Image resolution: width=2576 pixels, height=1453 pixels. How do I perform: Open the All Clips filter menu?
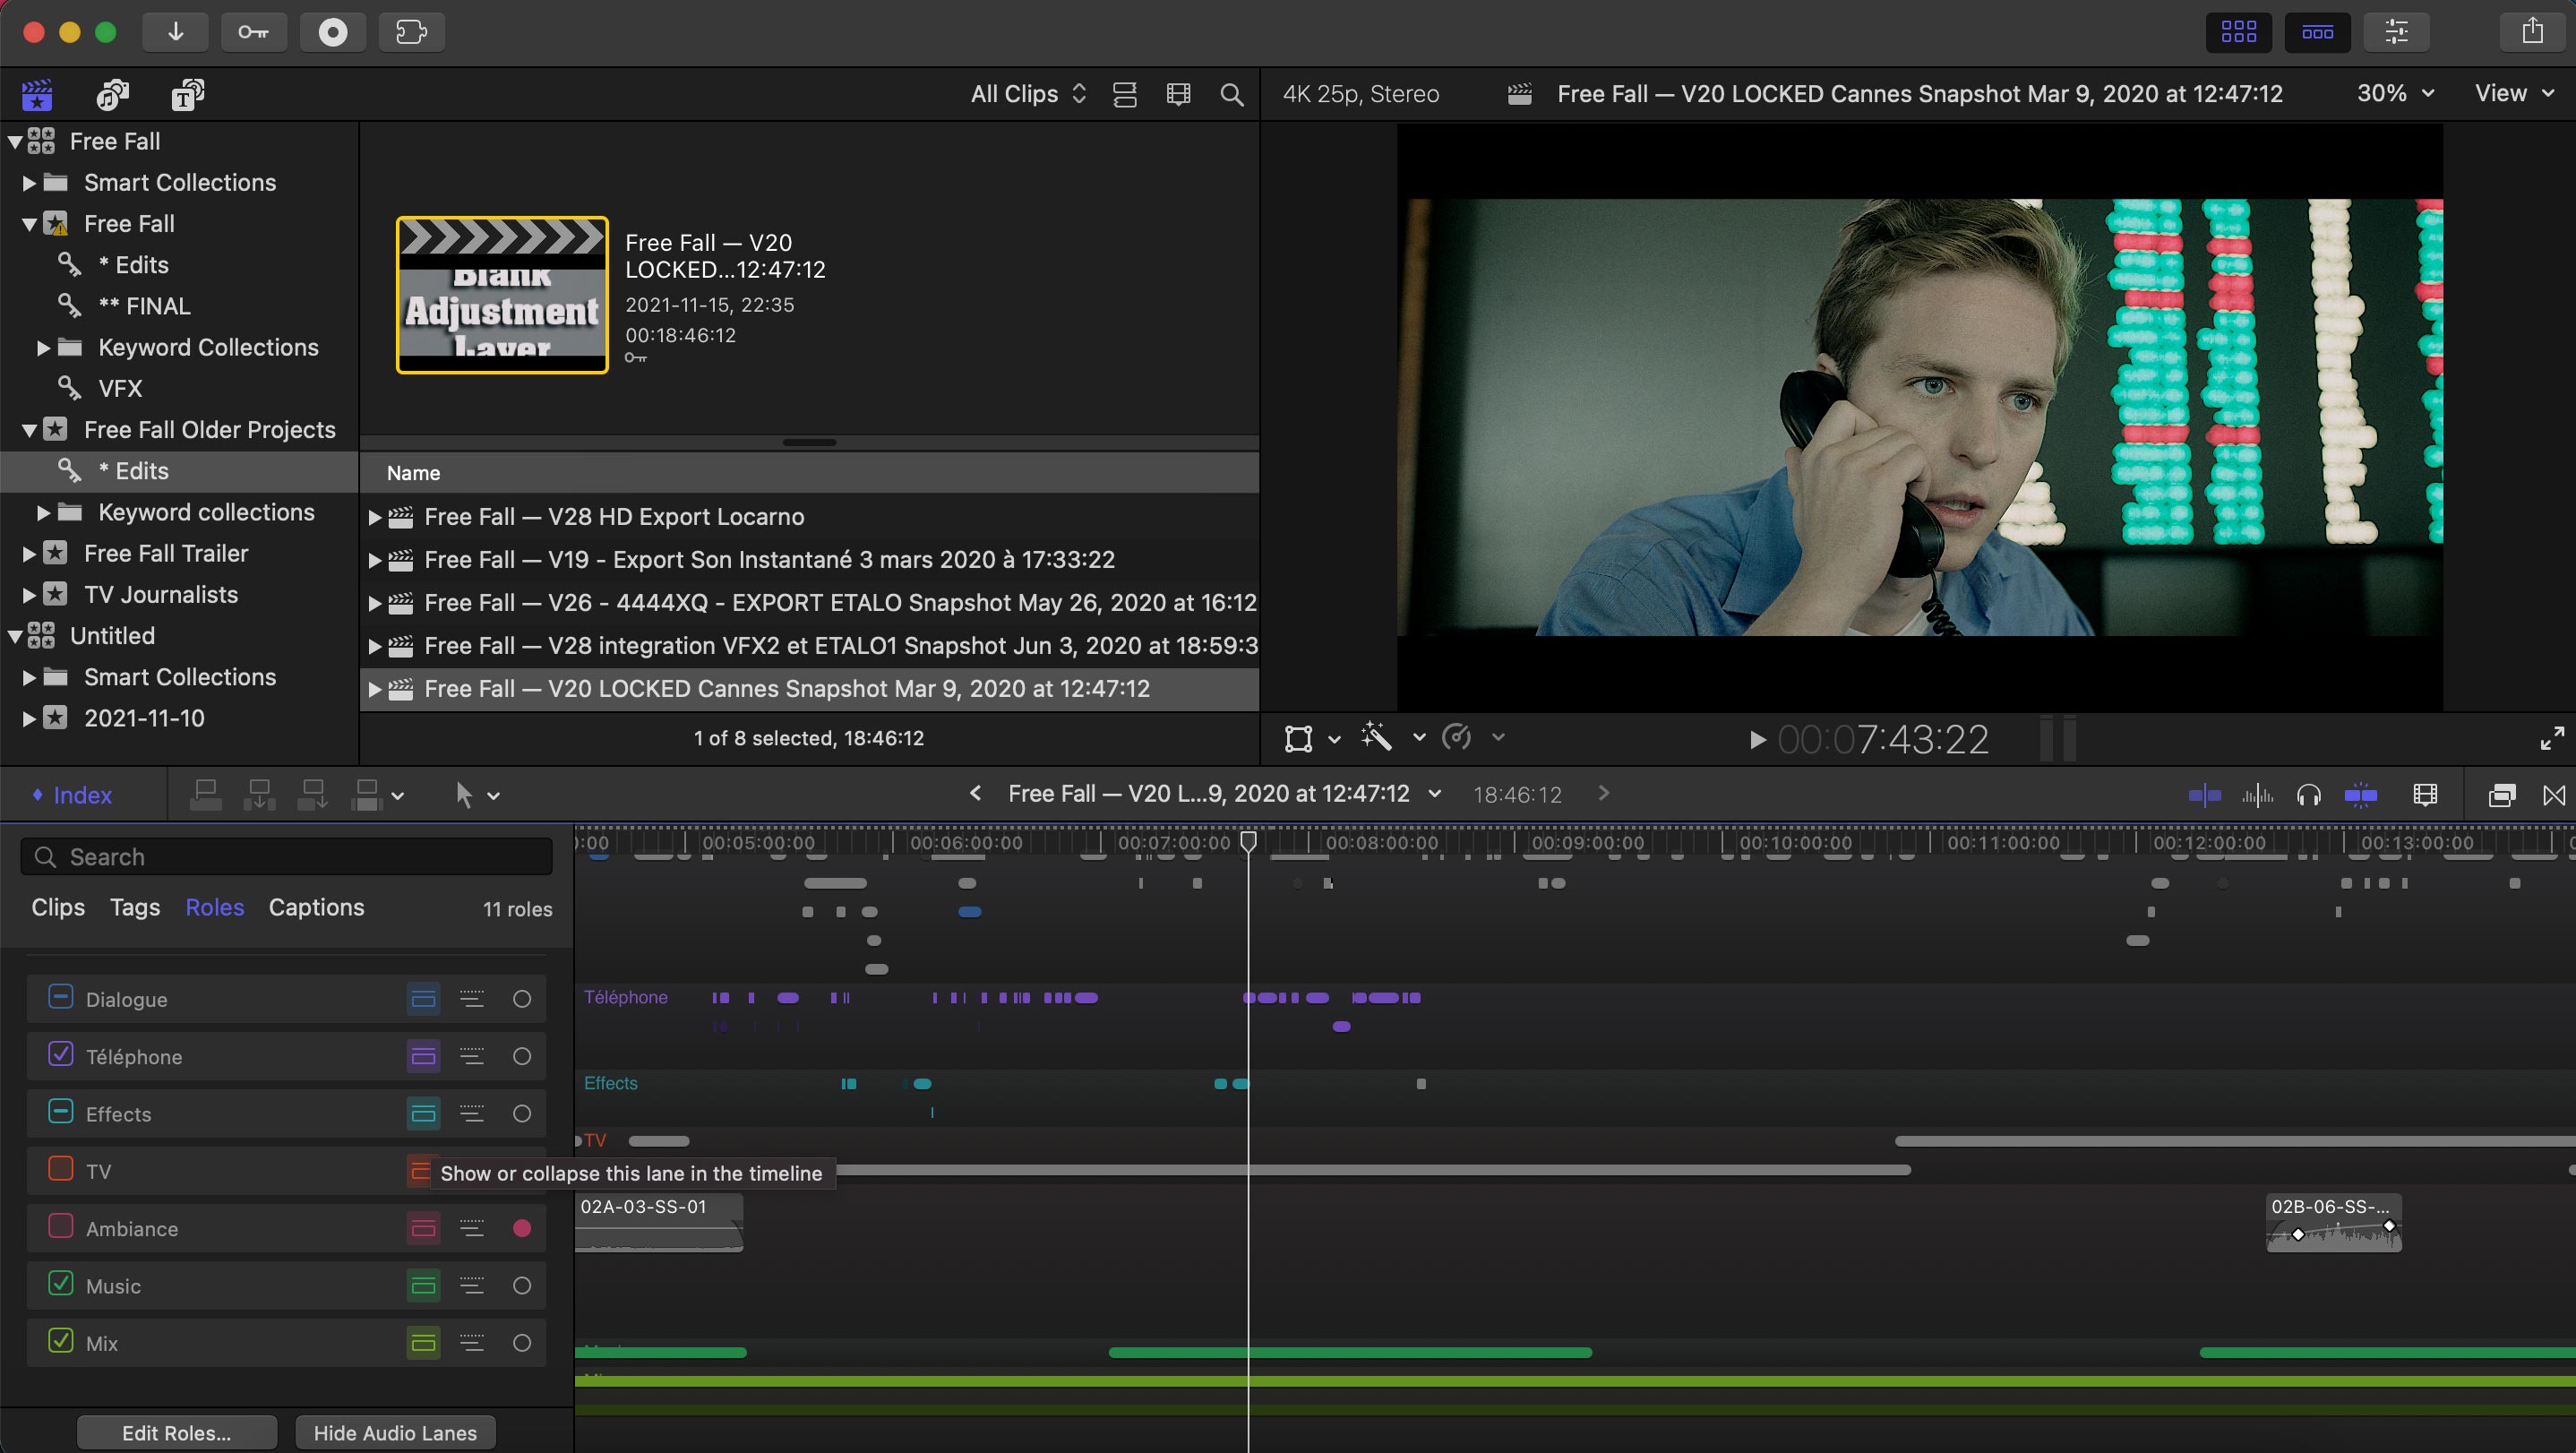(x=1028, y=94)
